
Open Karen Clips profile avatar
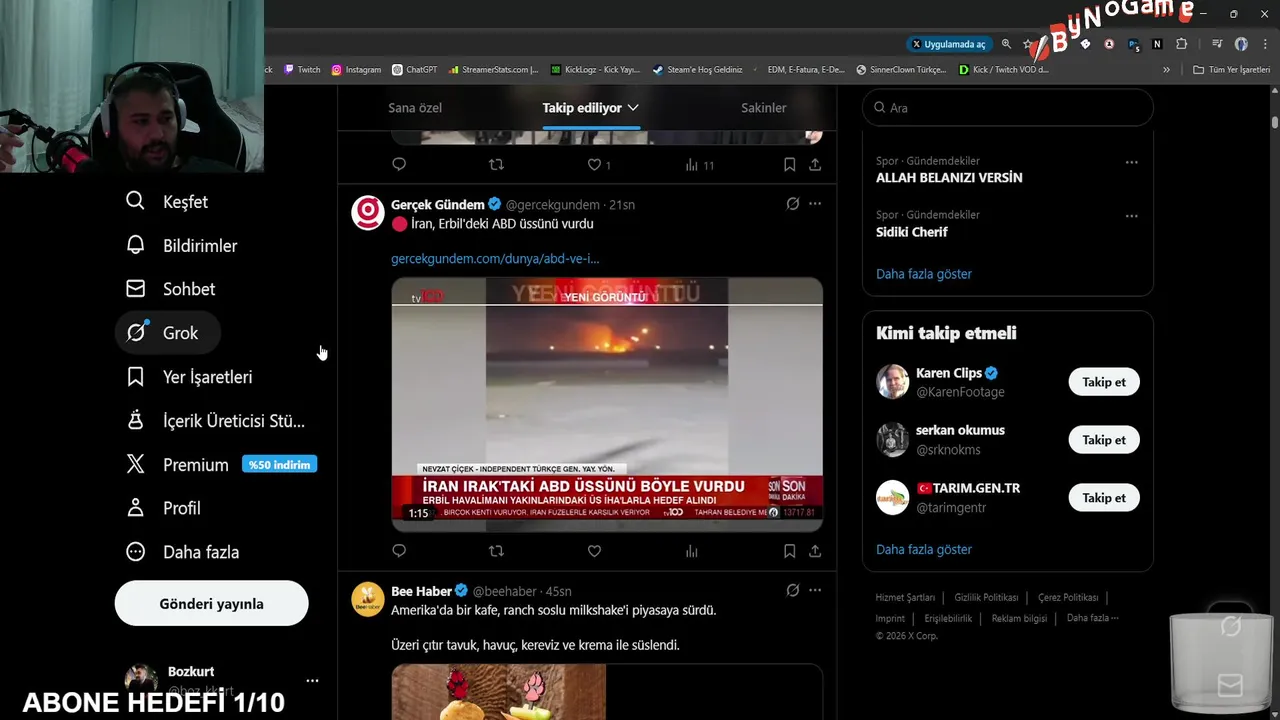[893, 382]
